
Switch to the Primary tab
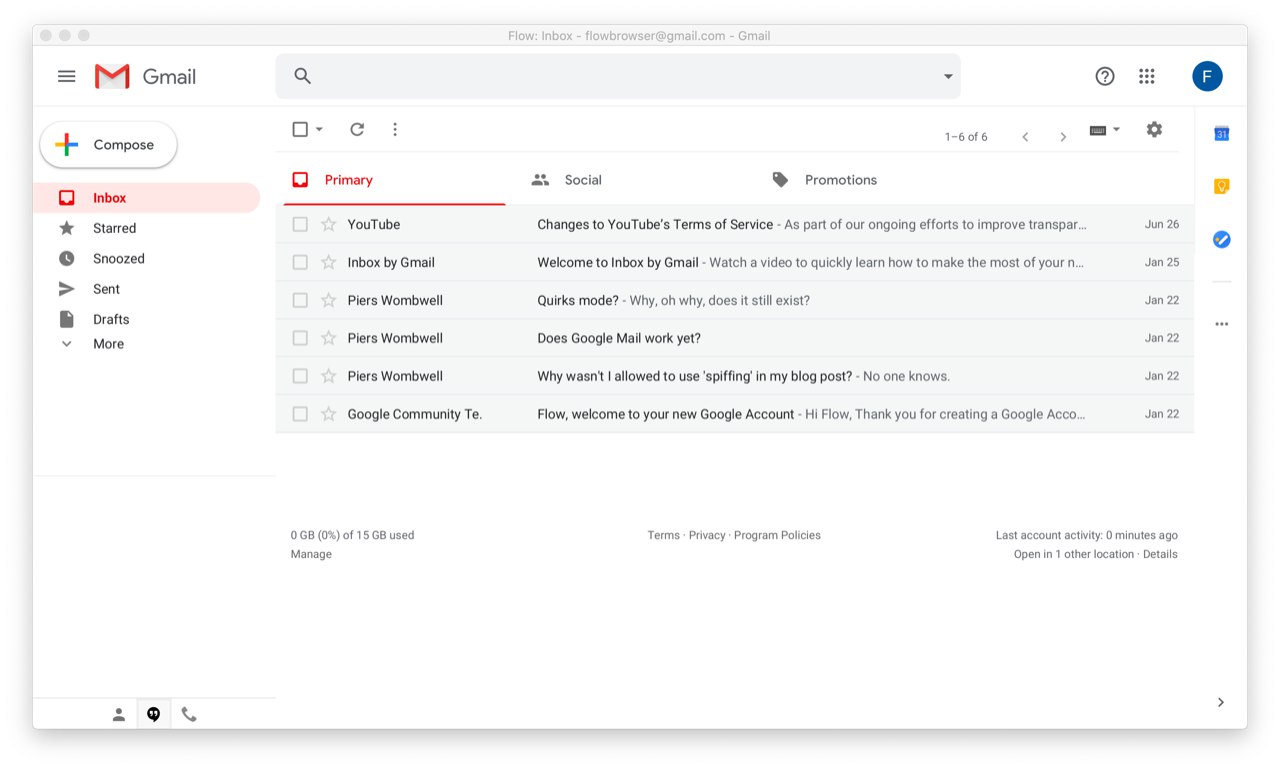pos(394,180)
